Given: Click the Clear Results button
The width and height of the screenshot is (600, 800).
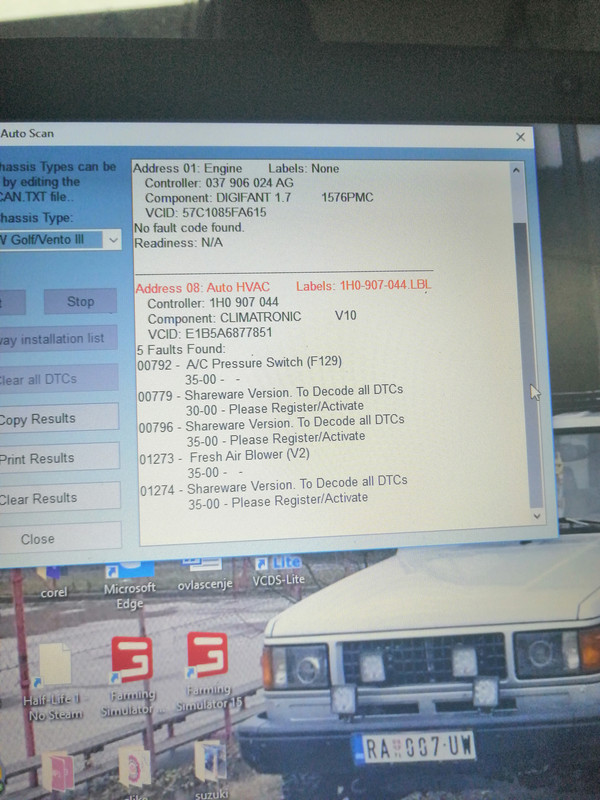Looking at the screenshot, I should [60, 497].
